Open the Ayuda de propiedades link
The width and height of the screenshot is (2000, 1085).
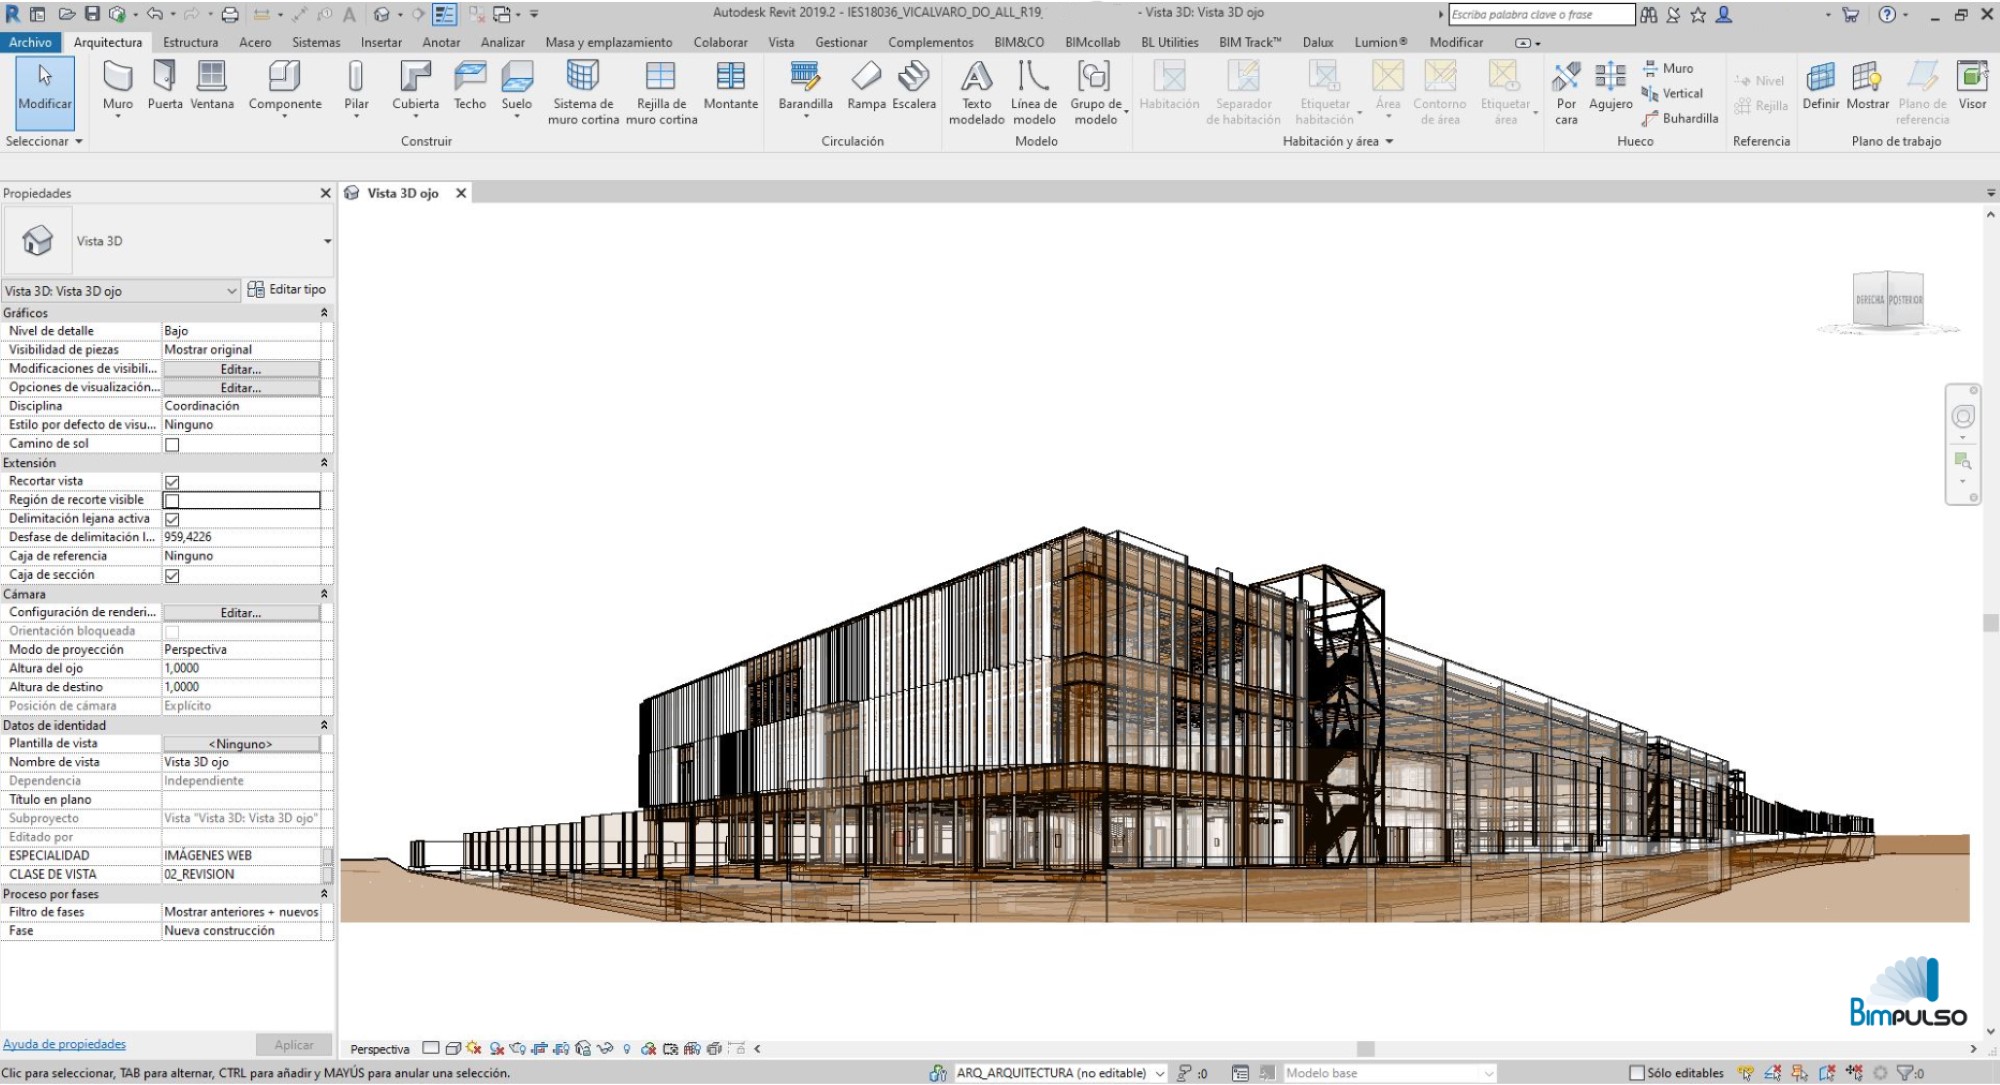(64, 1044)
